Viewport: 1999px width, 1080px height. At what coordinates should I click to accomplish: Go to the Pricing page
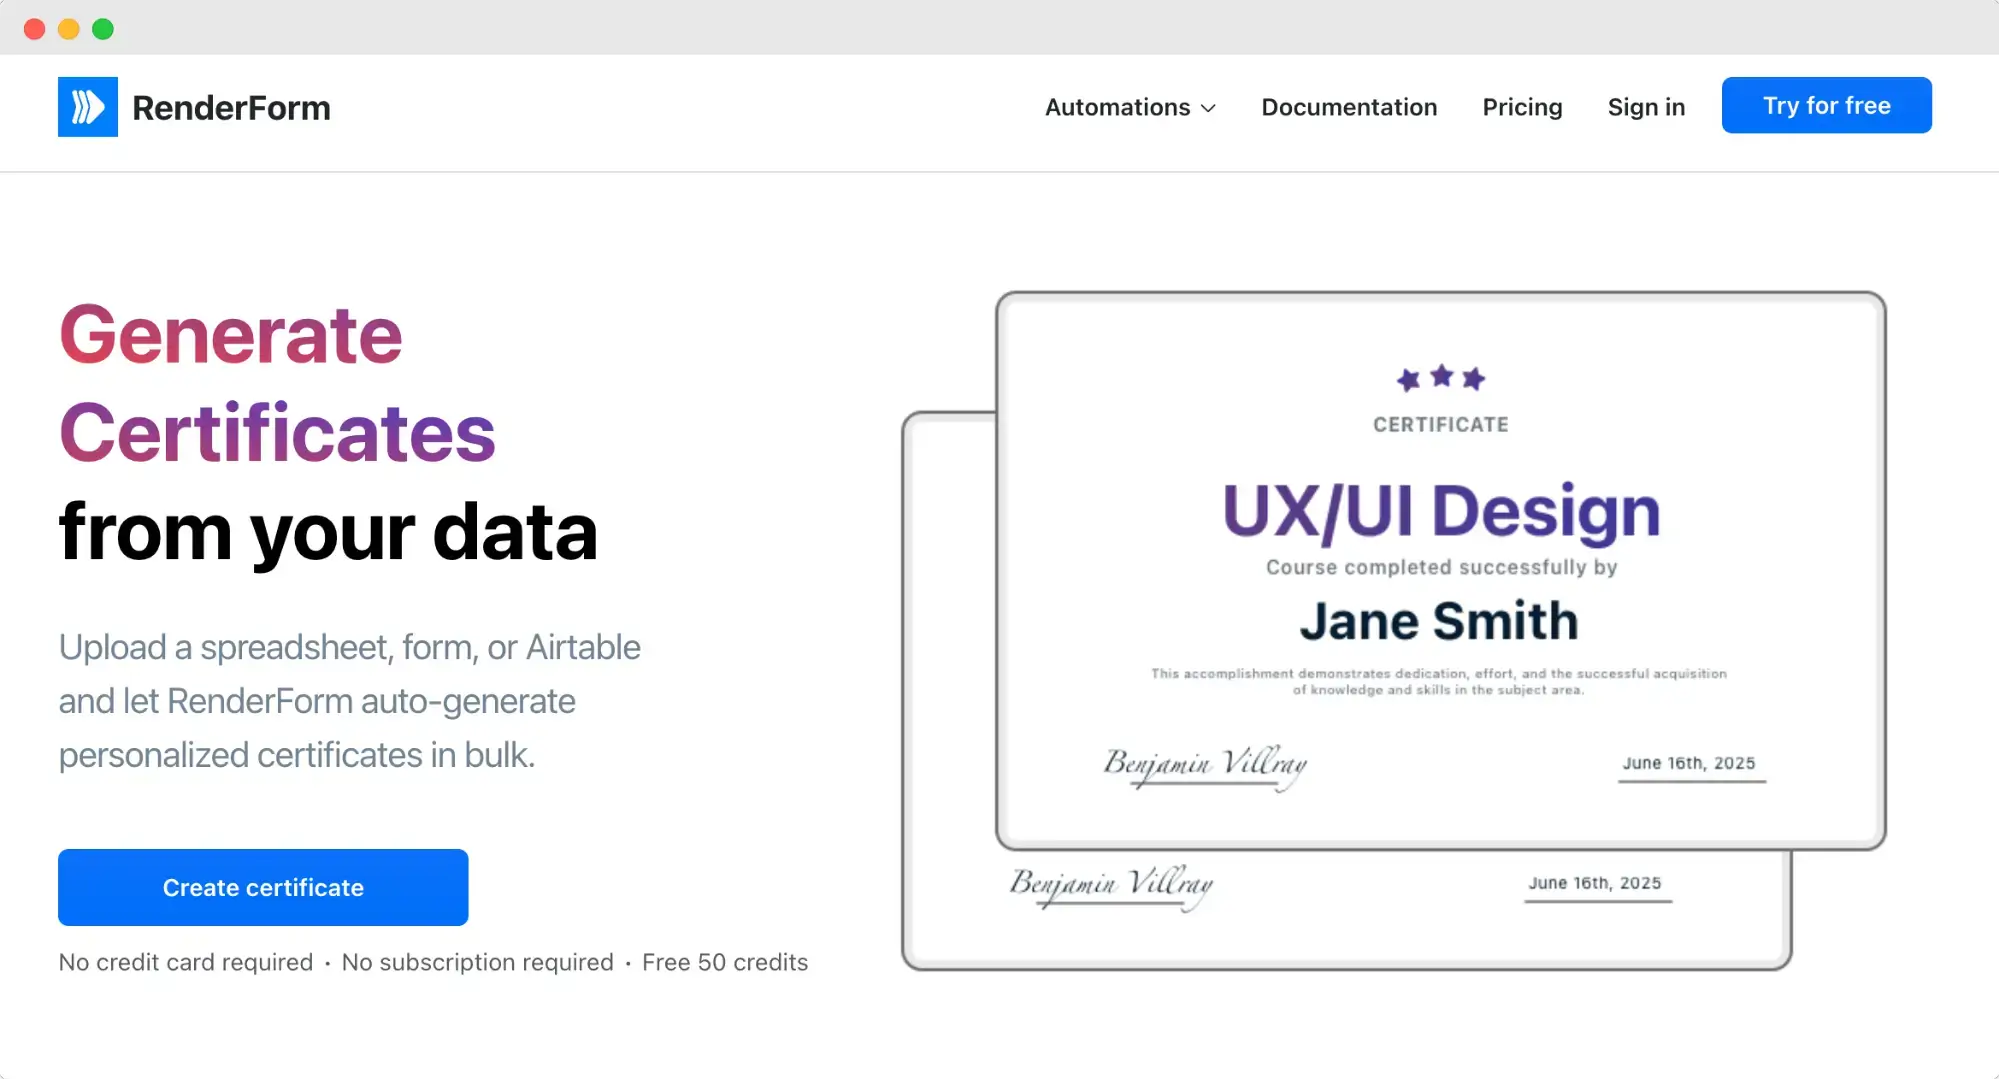(1522, 107)
